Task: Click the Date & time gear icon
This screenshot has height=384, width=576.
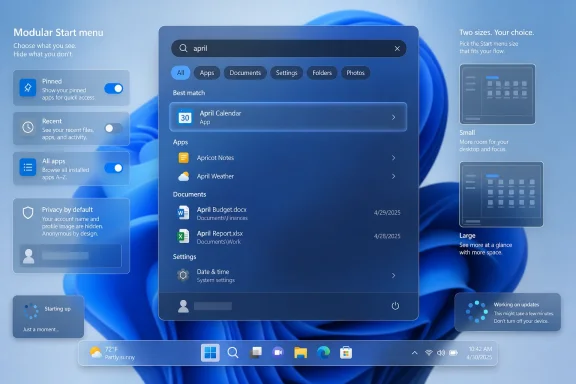Action: coord(183,275)
